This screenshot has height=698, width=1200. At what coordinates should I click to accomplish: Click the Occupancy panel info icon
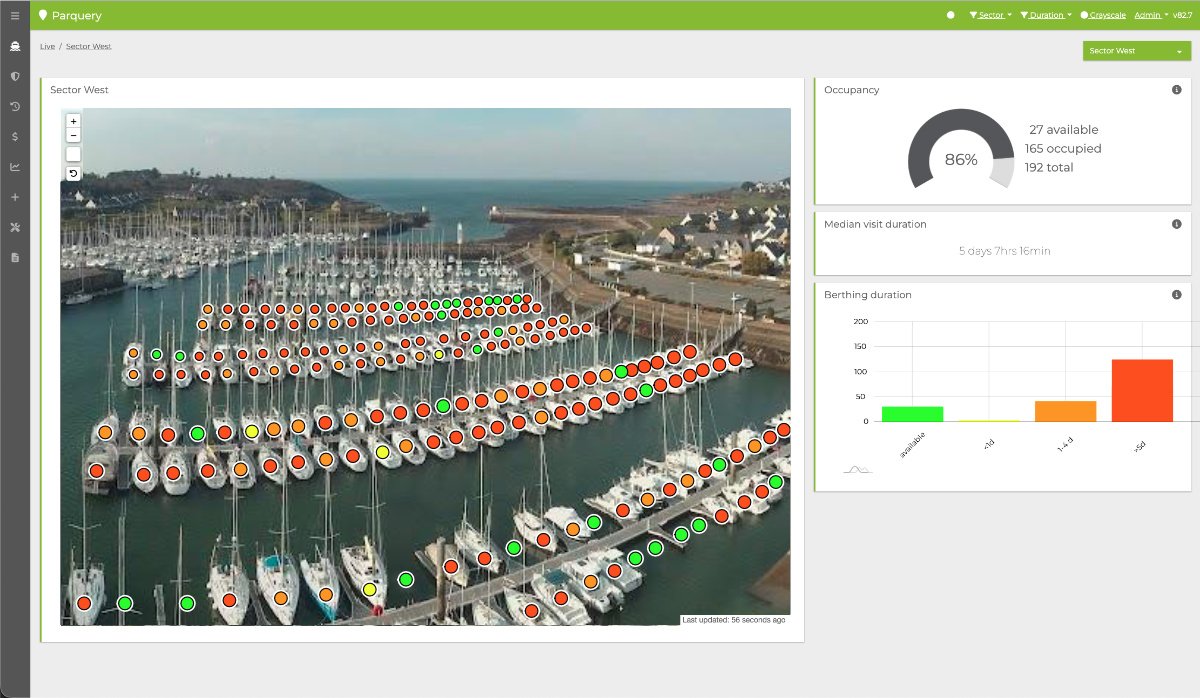[1176, 90]
